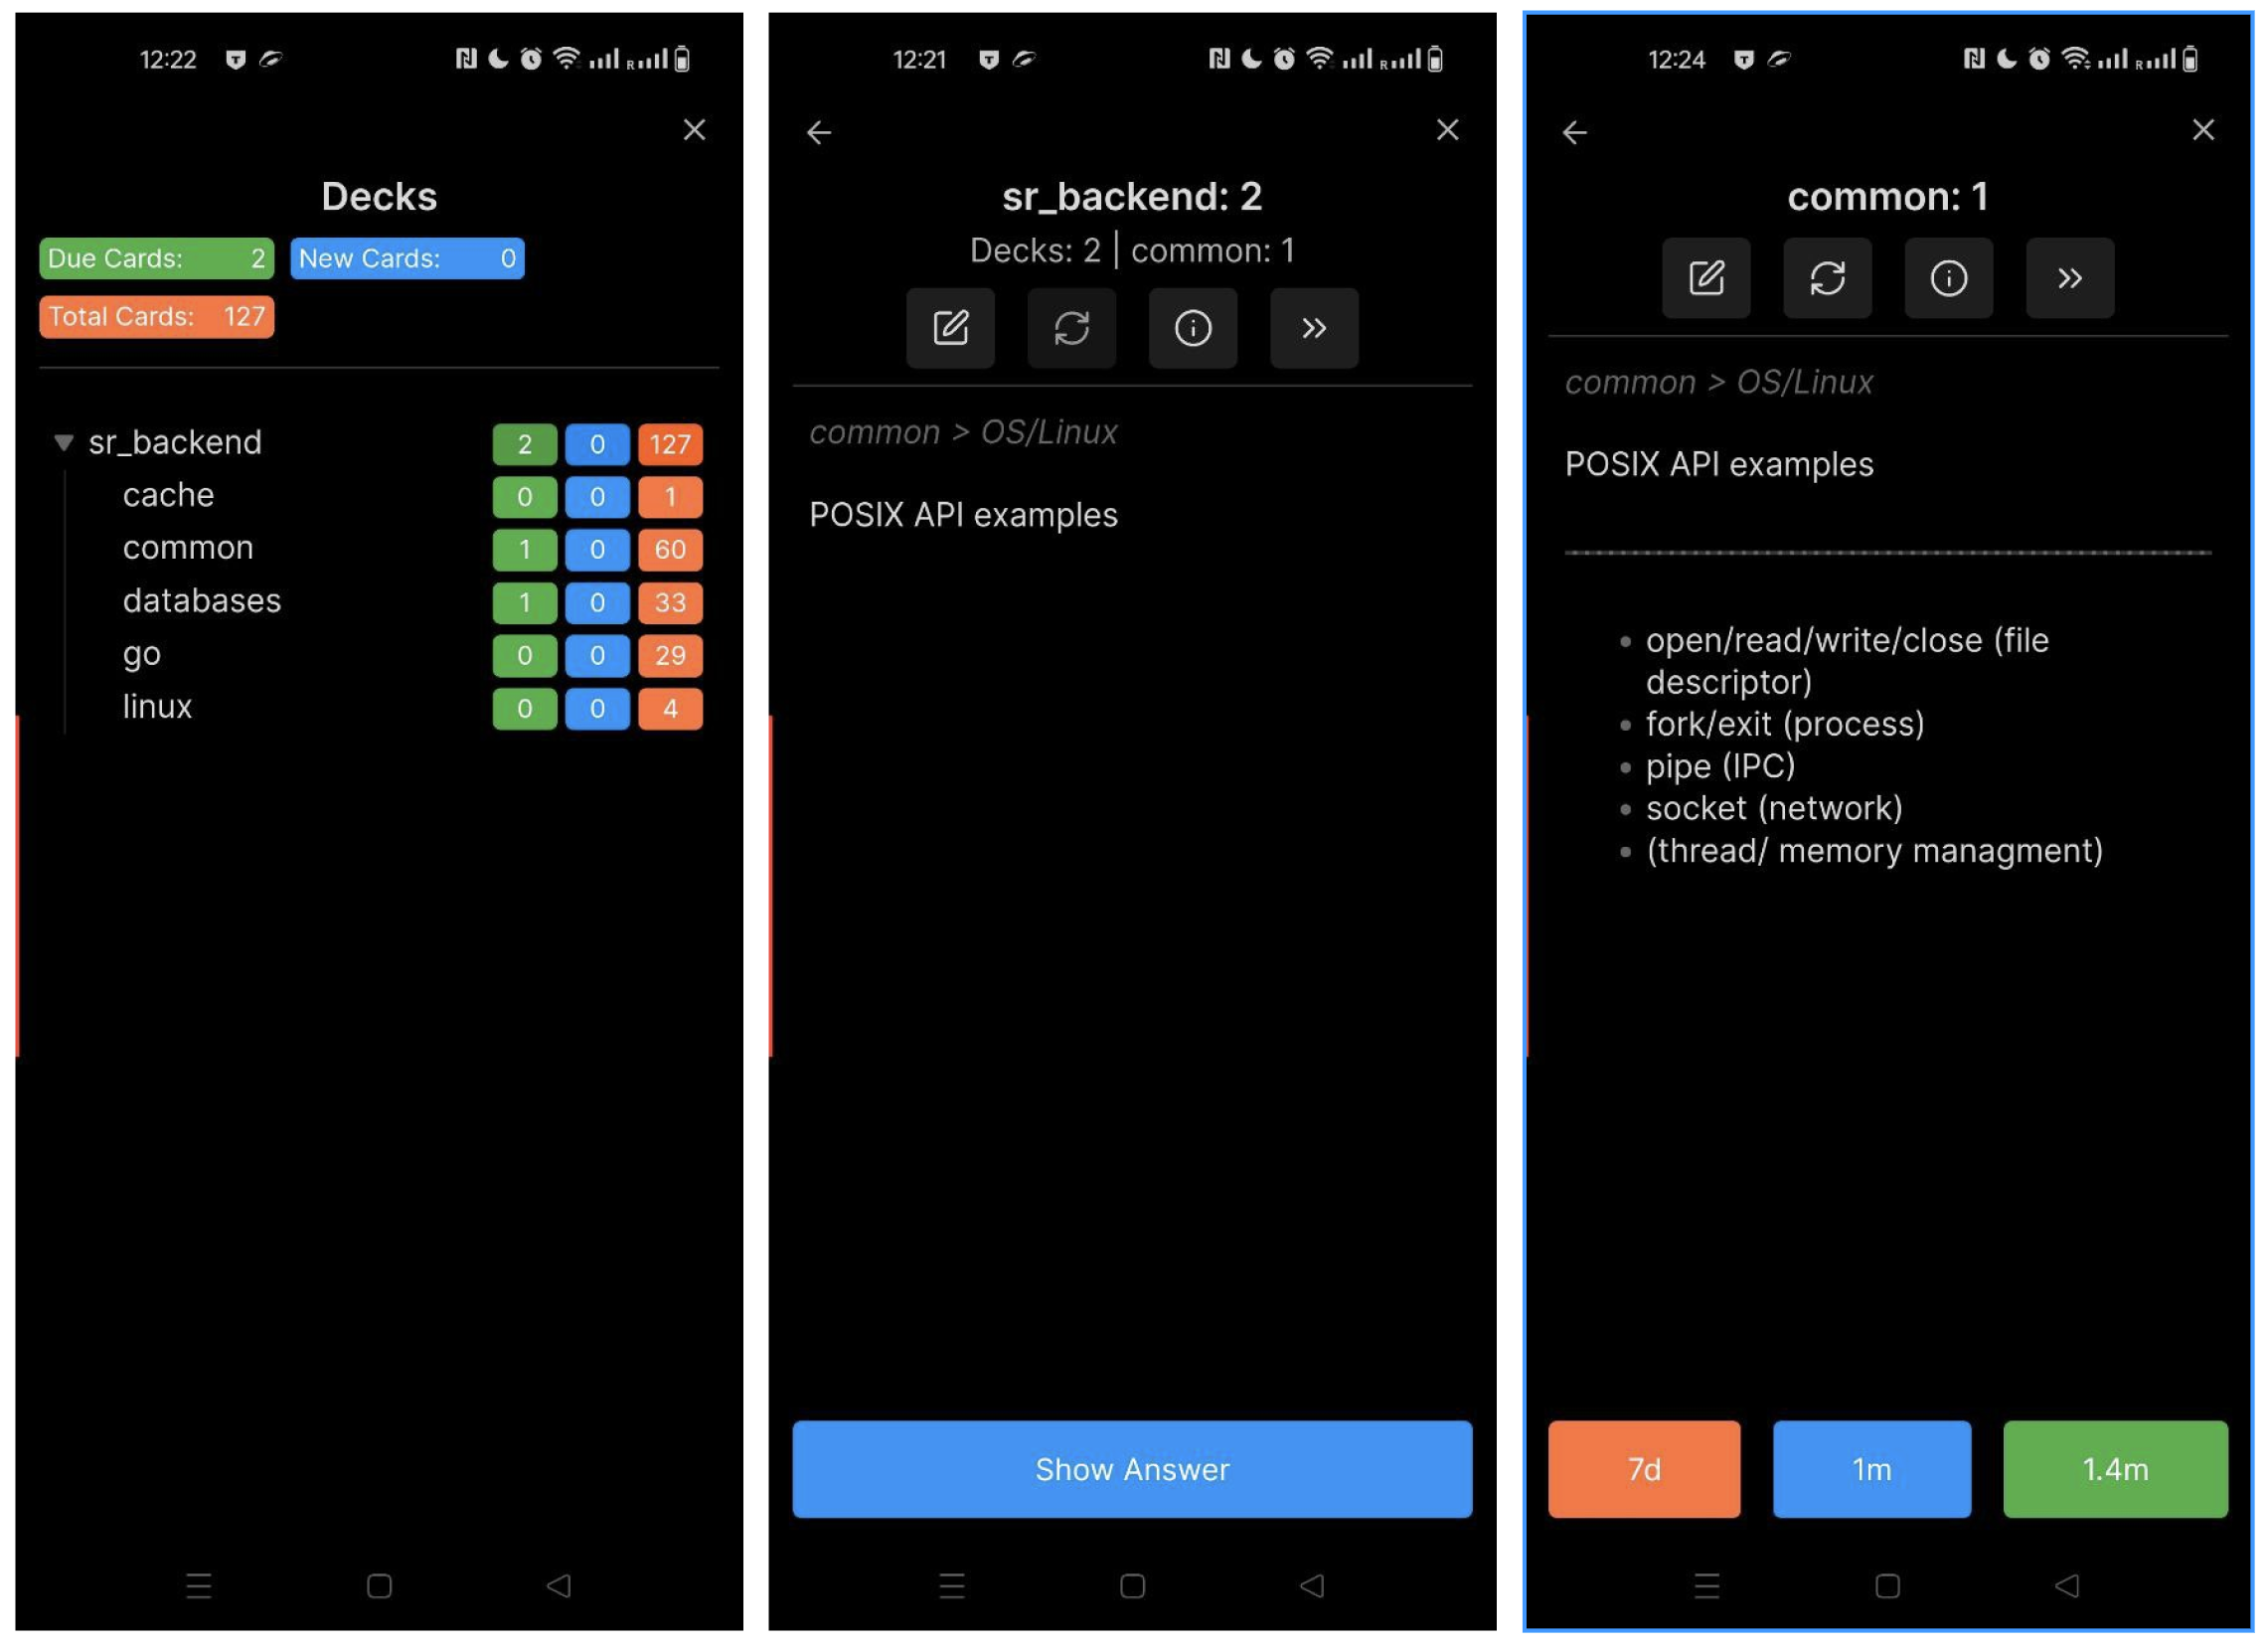Click the info icon on sr_backend deck

1196,328
